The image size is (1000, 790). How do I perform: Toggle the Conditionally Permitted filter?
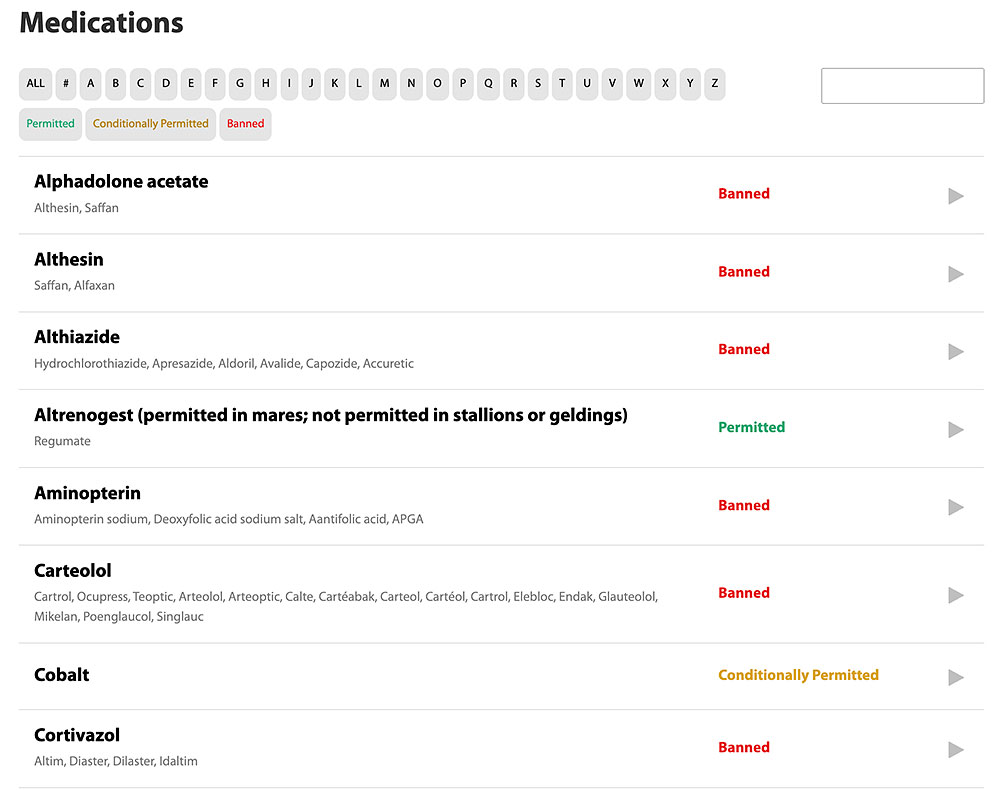(151, 124)
